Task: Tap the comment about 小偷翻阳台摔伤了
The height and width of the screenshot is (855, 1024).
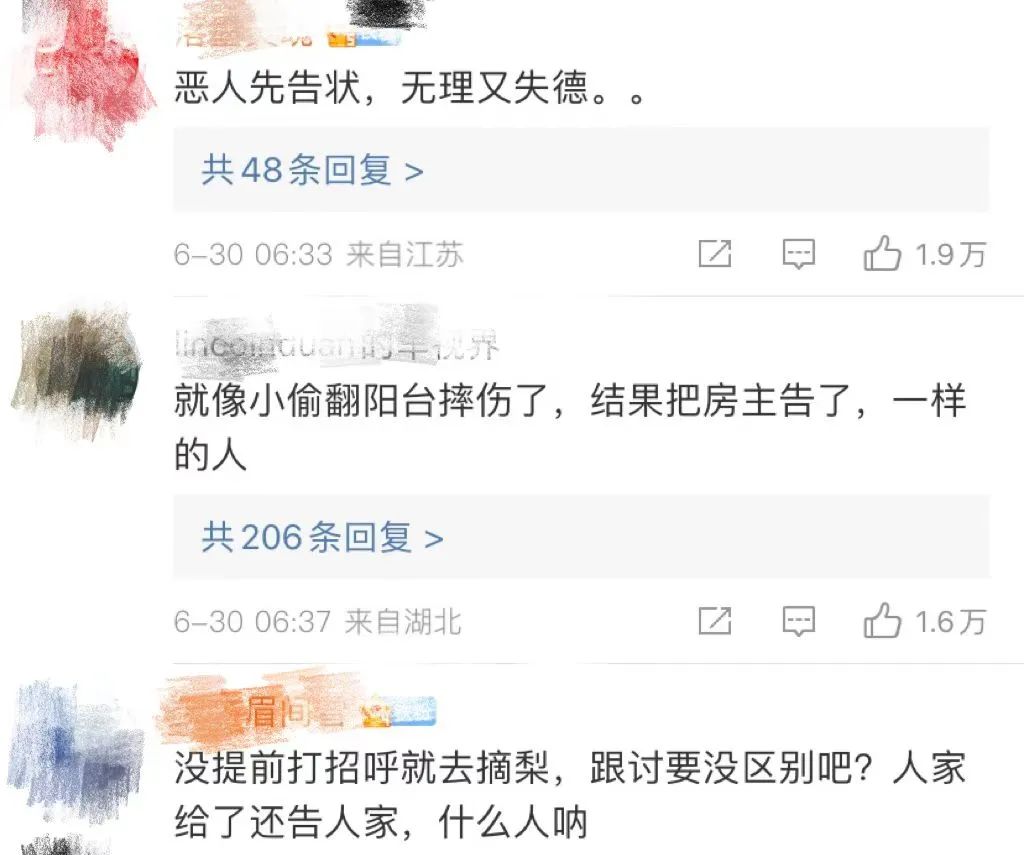Action: tap(569, 428)
